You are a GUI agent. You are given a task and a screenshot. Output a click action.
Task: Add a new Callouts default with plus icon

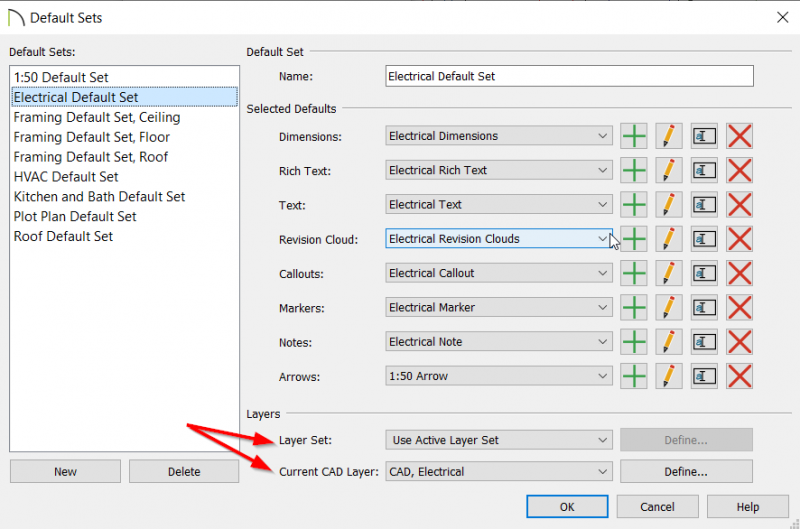click(634, 273)
